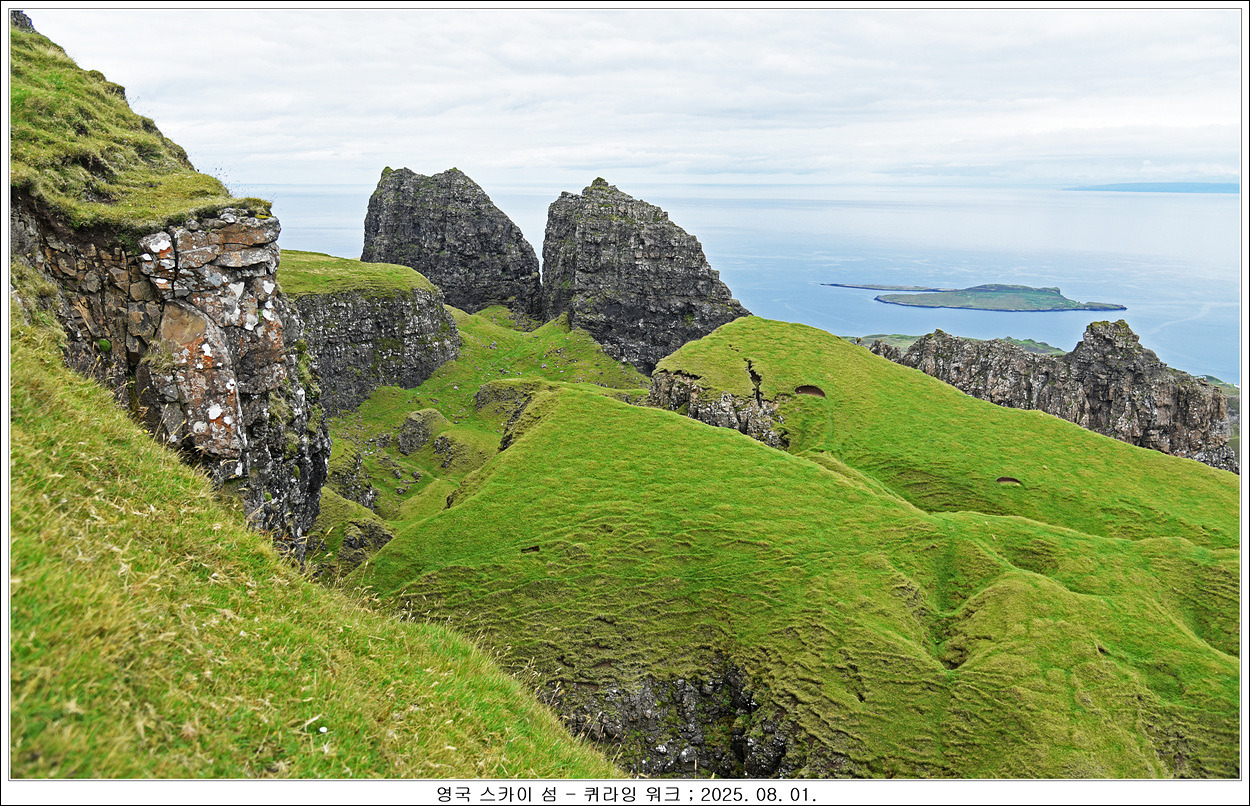Click the upper circular hole on the green hillside
Screen dimensions: 1250x806
(x=809, y=391)
